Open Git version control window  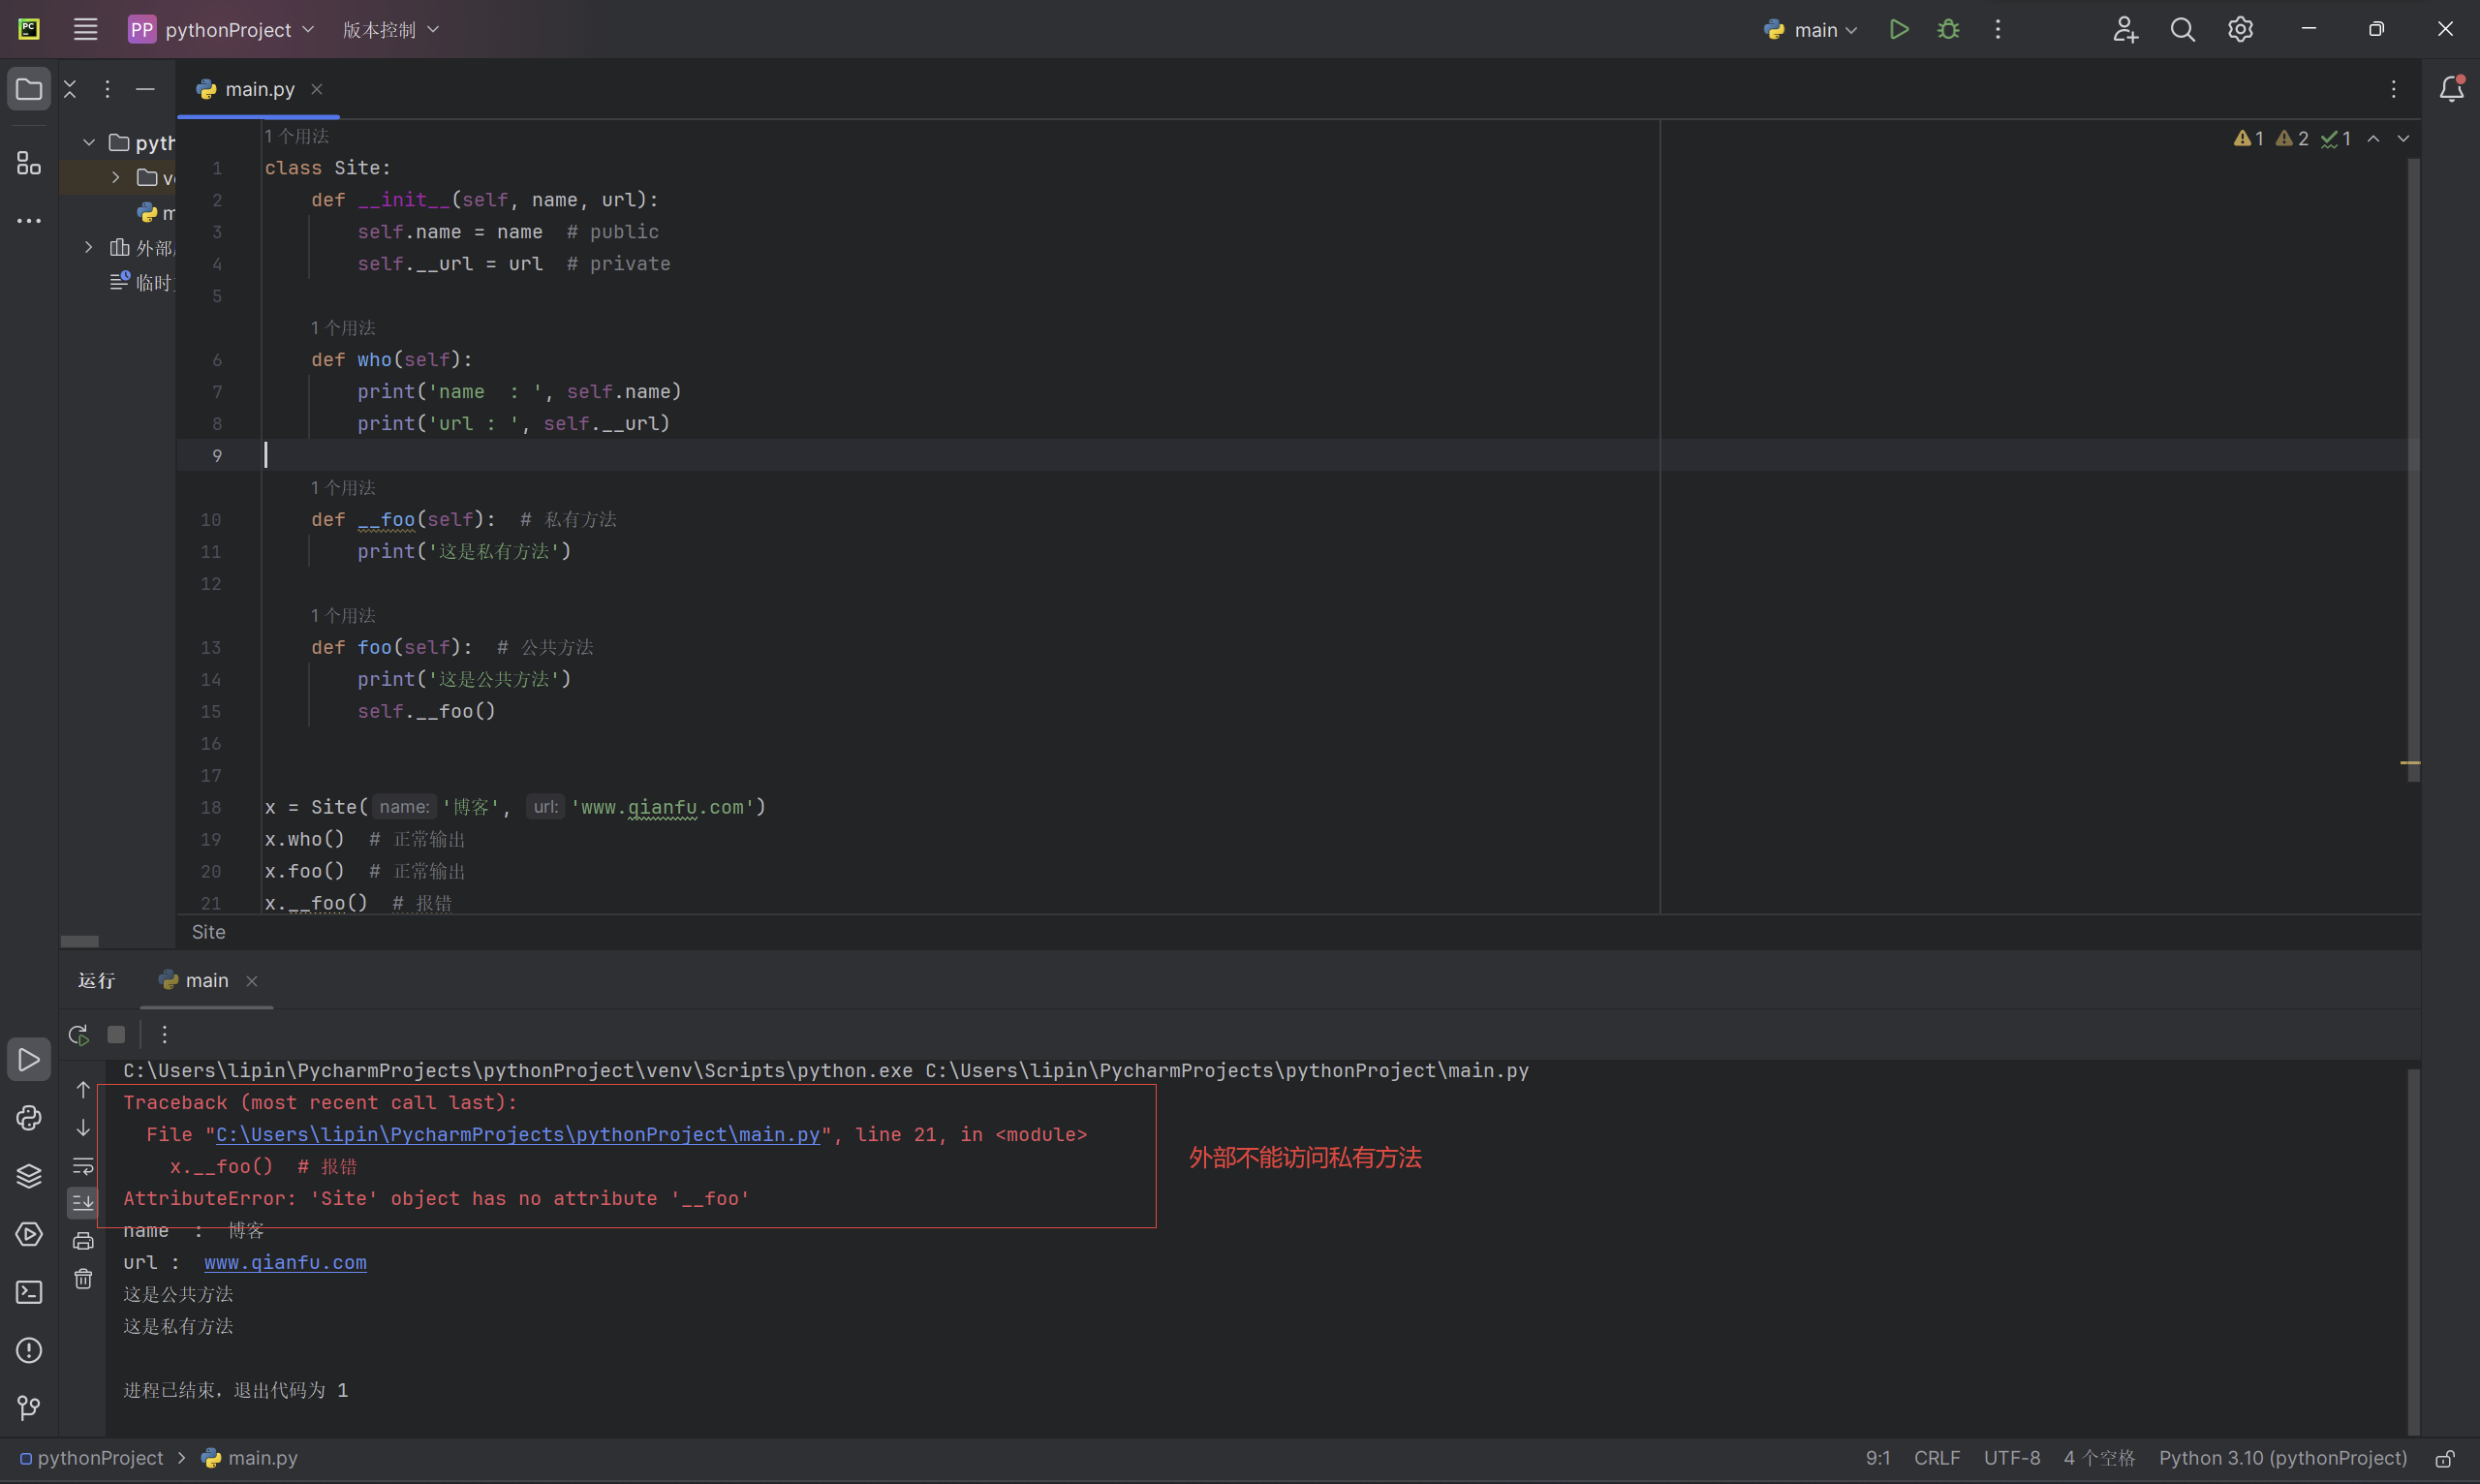pos(29,1408)
